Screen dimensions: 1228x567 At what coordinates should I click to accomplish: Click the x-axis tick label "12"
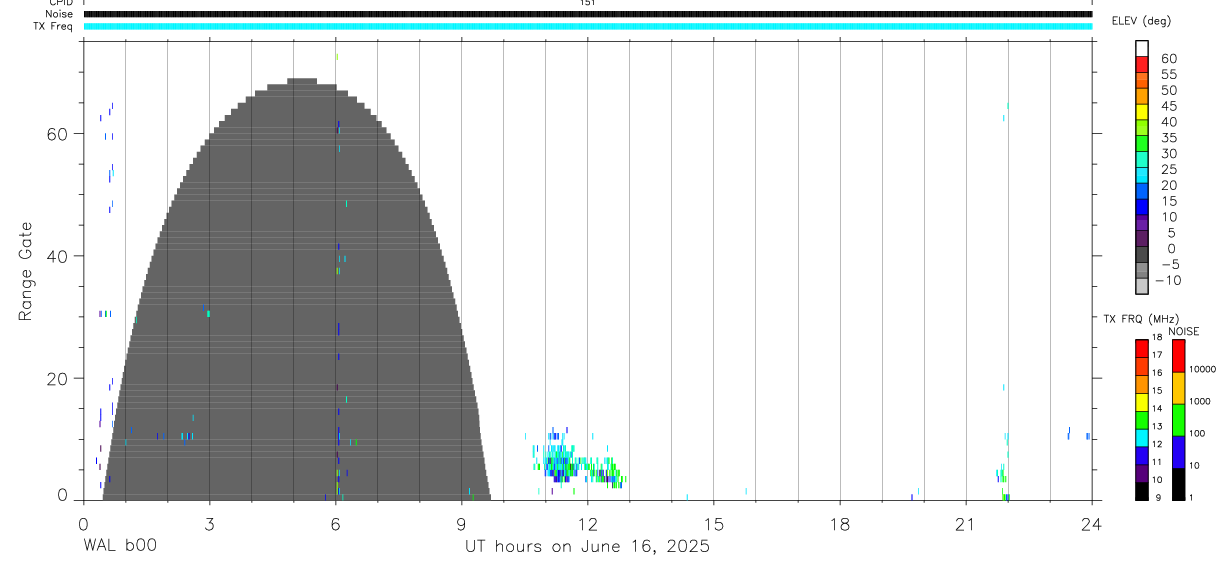click(x=587, y=523)
